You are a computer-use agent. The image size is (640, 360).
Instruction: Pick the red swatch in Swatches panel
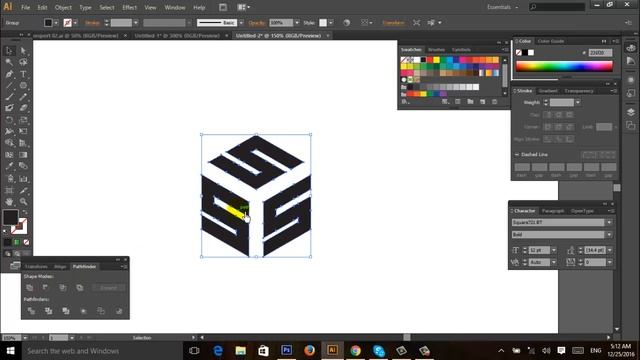[x=430, y=60]
